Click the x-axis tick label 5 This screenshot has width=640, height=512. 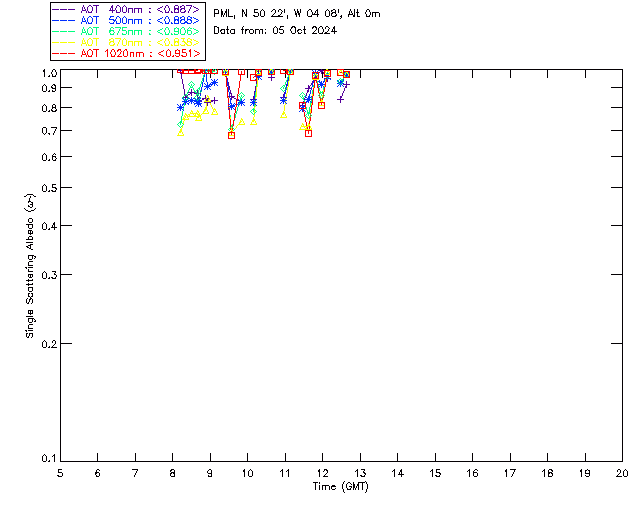pos(60,473)
